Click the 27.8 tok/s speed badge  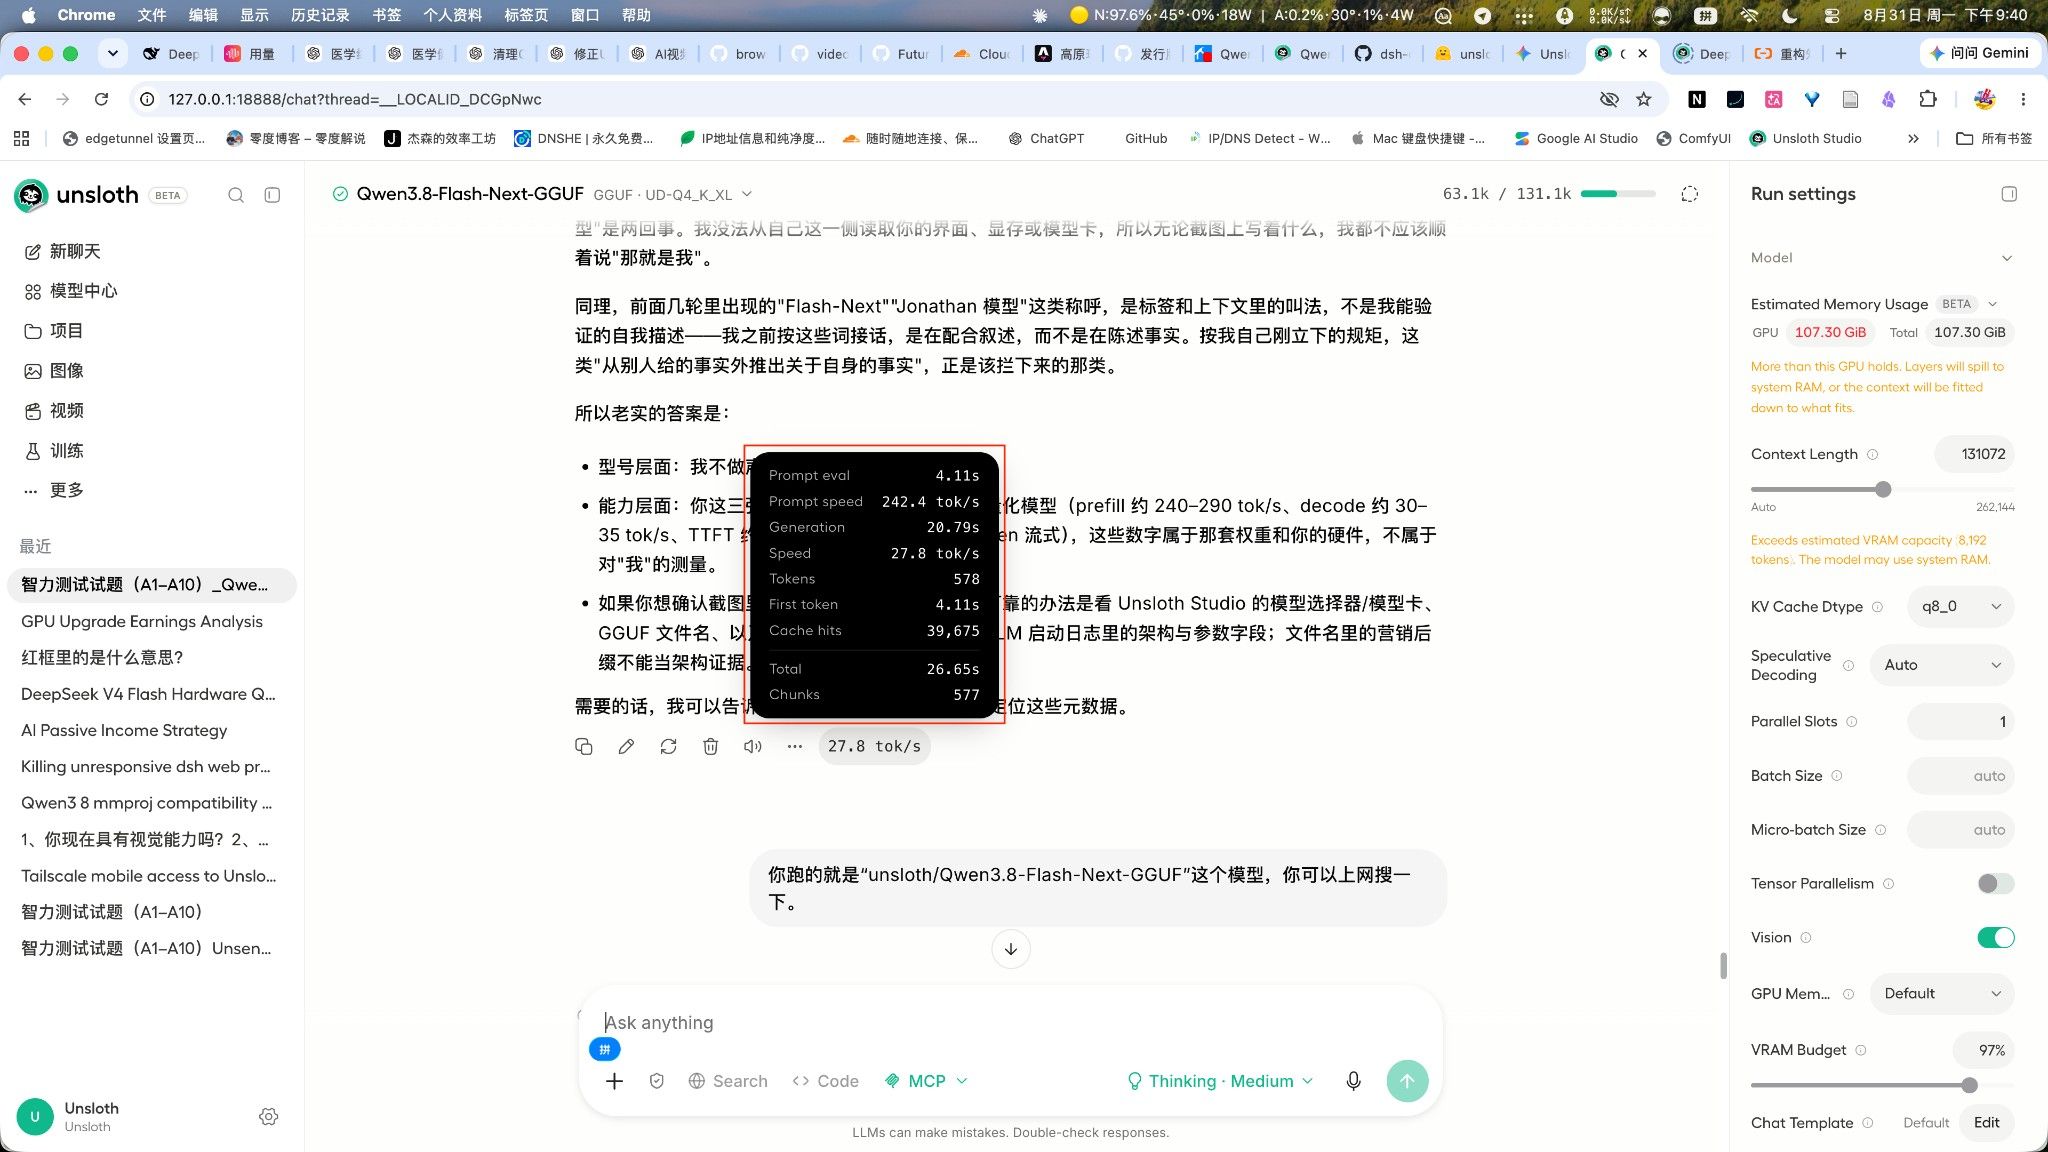[x=874, y=746]
